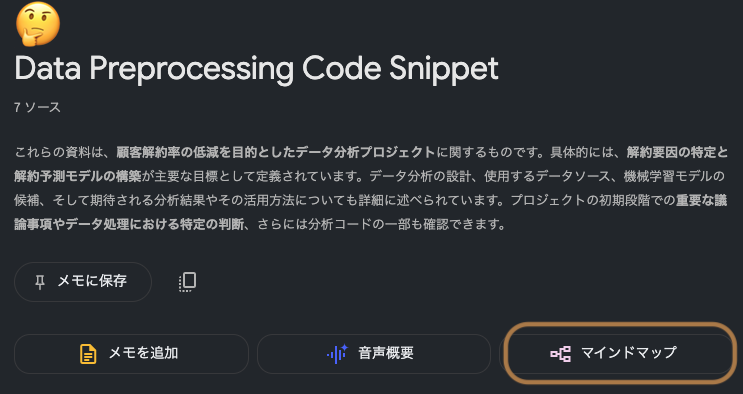Click the thinking face emoji icon

point(38,24)
